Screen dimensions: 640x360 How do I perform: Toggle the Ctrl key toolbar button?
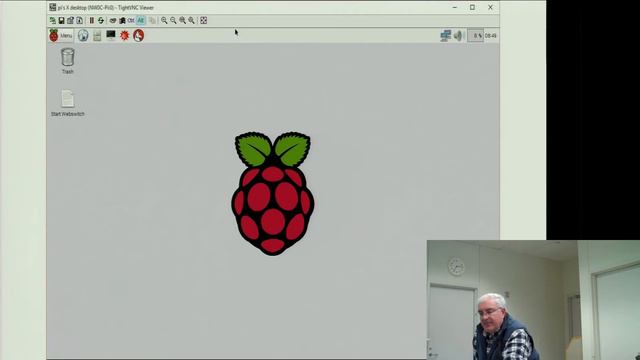(131, 20)
